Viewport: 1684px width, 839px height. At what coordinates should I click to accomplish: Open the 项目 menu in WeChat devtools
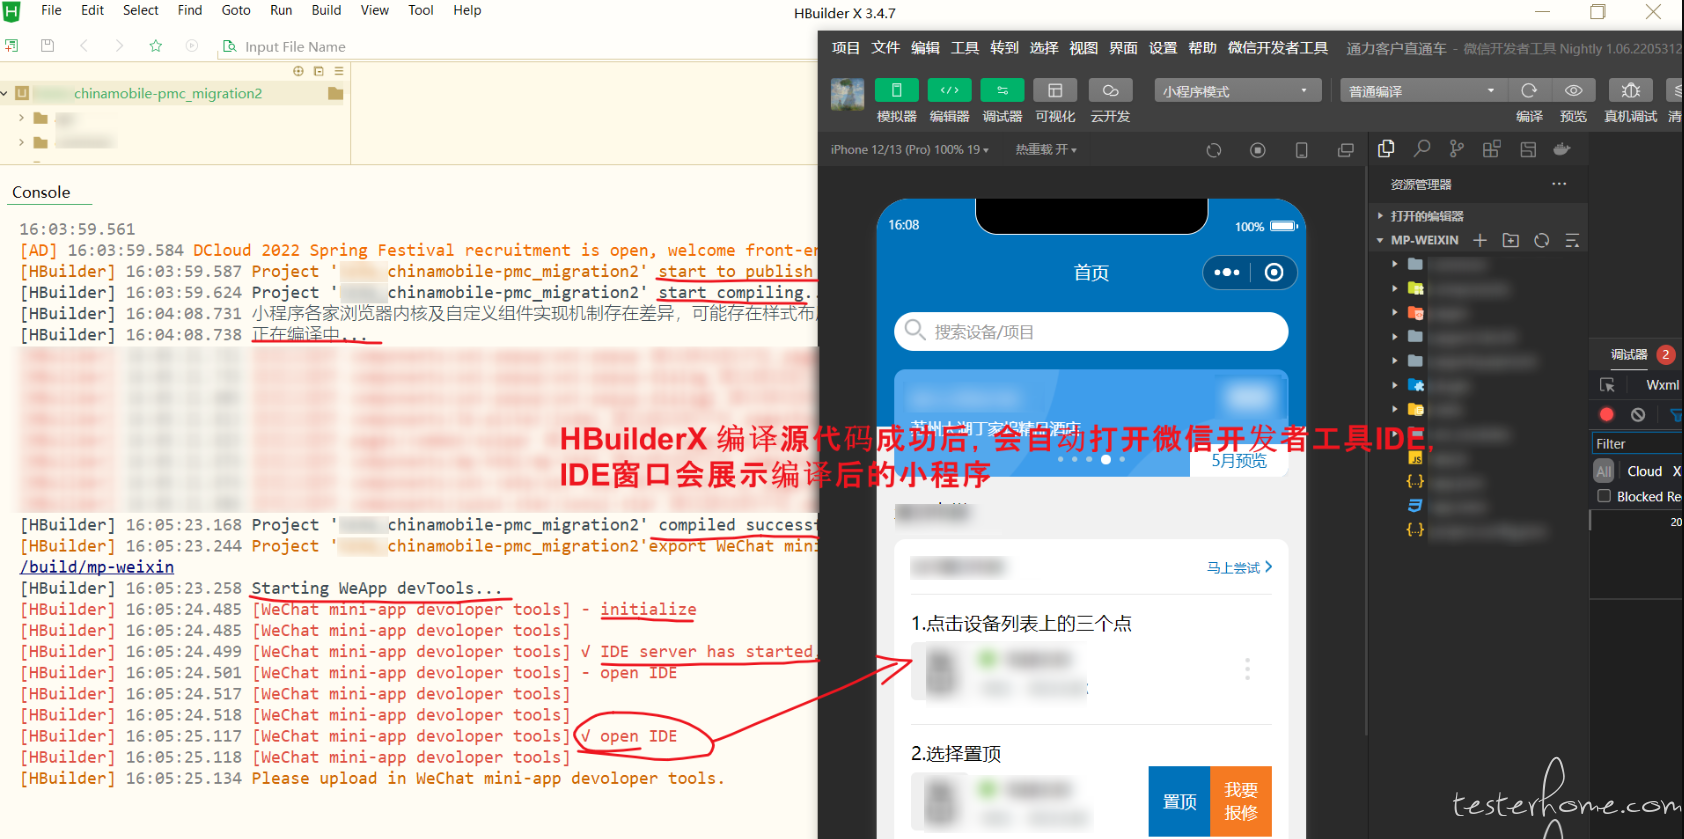[x=846, y=48]
